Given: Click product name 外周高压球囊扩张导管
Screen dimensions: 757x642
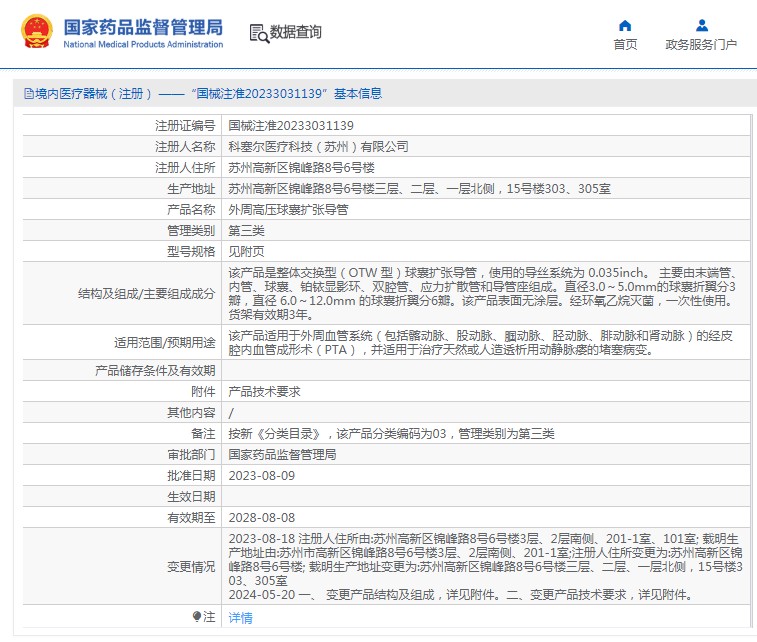Looking at the screenshot, I should click(x=288, y=209).
